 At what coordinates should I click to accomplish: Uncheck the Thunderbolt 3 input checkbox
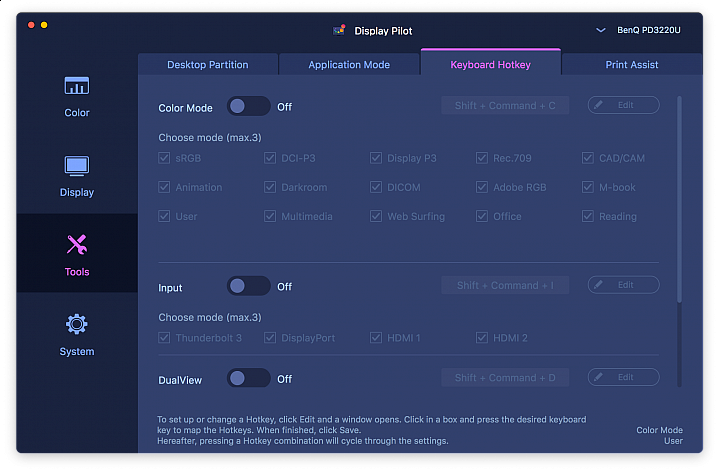pos(164,338)
